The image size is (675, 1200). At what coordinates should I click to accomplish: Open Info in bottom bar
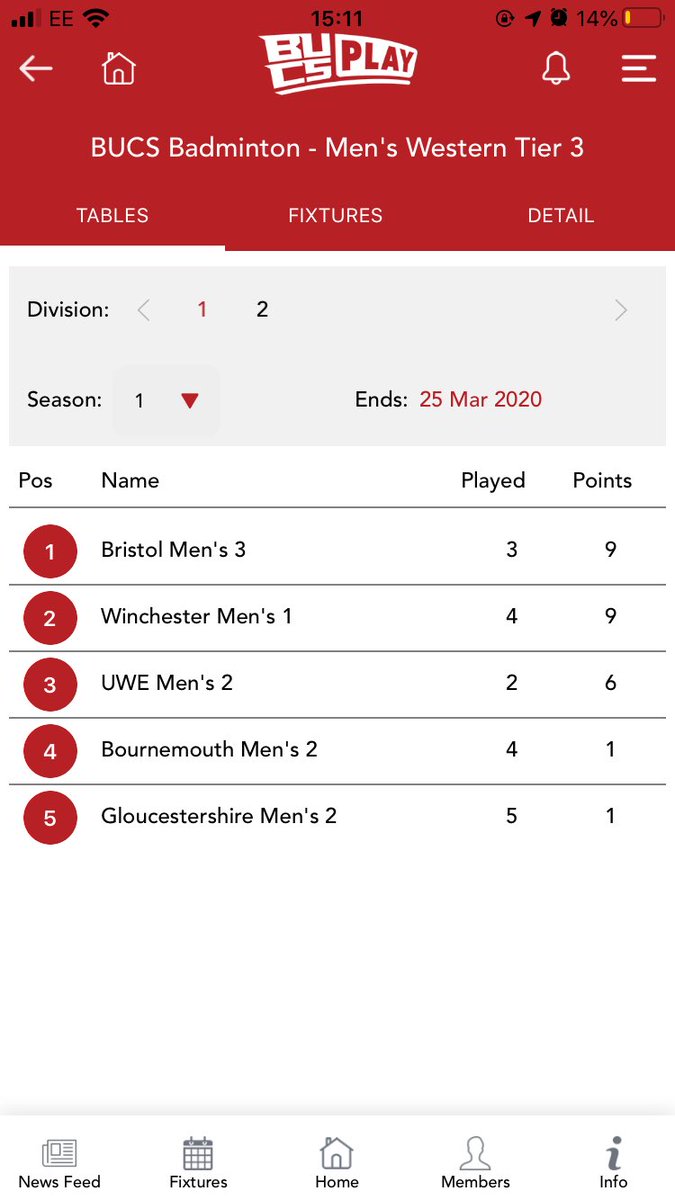[613, 1164]
